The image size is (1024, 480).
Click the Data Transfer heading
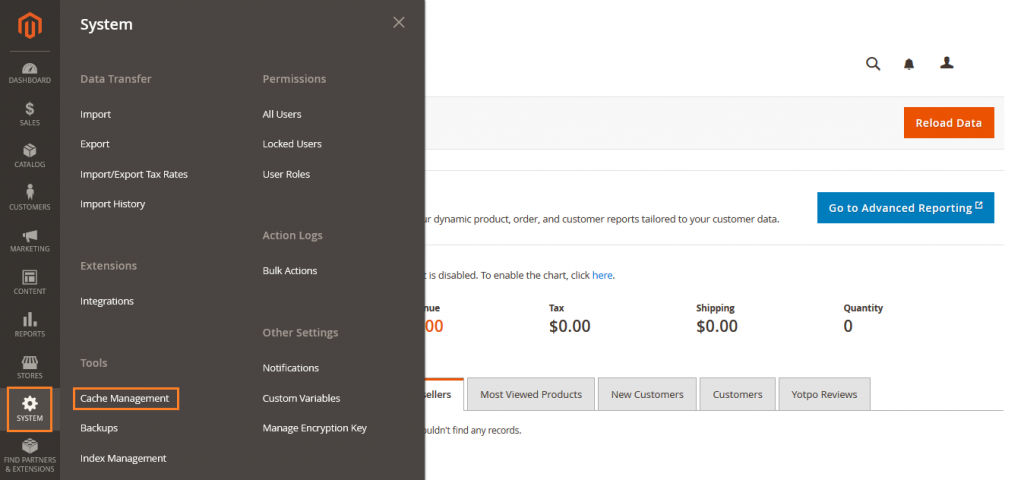[116, 79]
